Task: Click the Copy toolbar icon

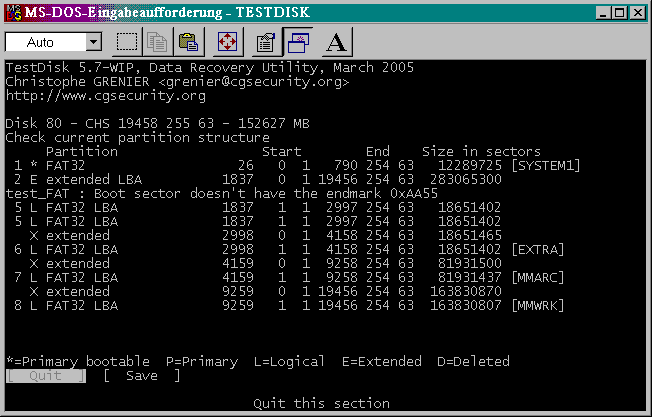Action: [x=157, y=42]
